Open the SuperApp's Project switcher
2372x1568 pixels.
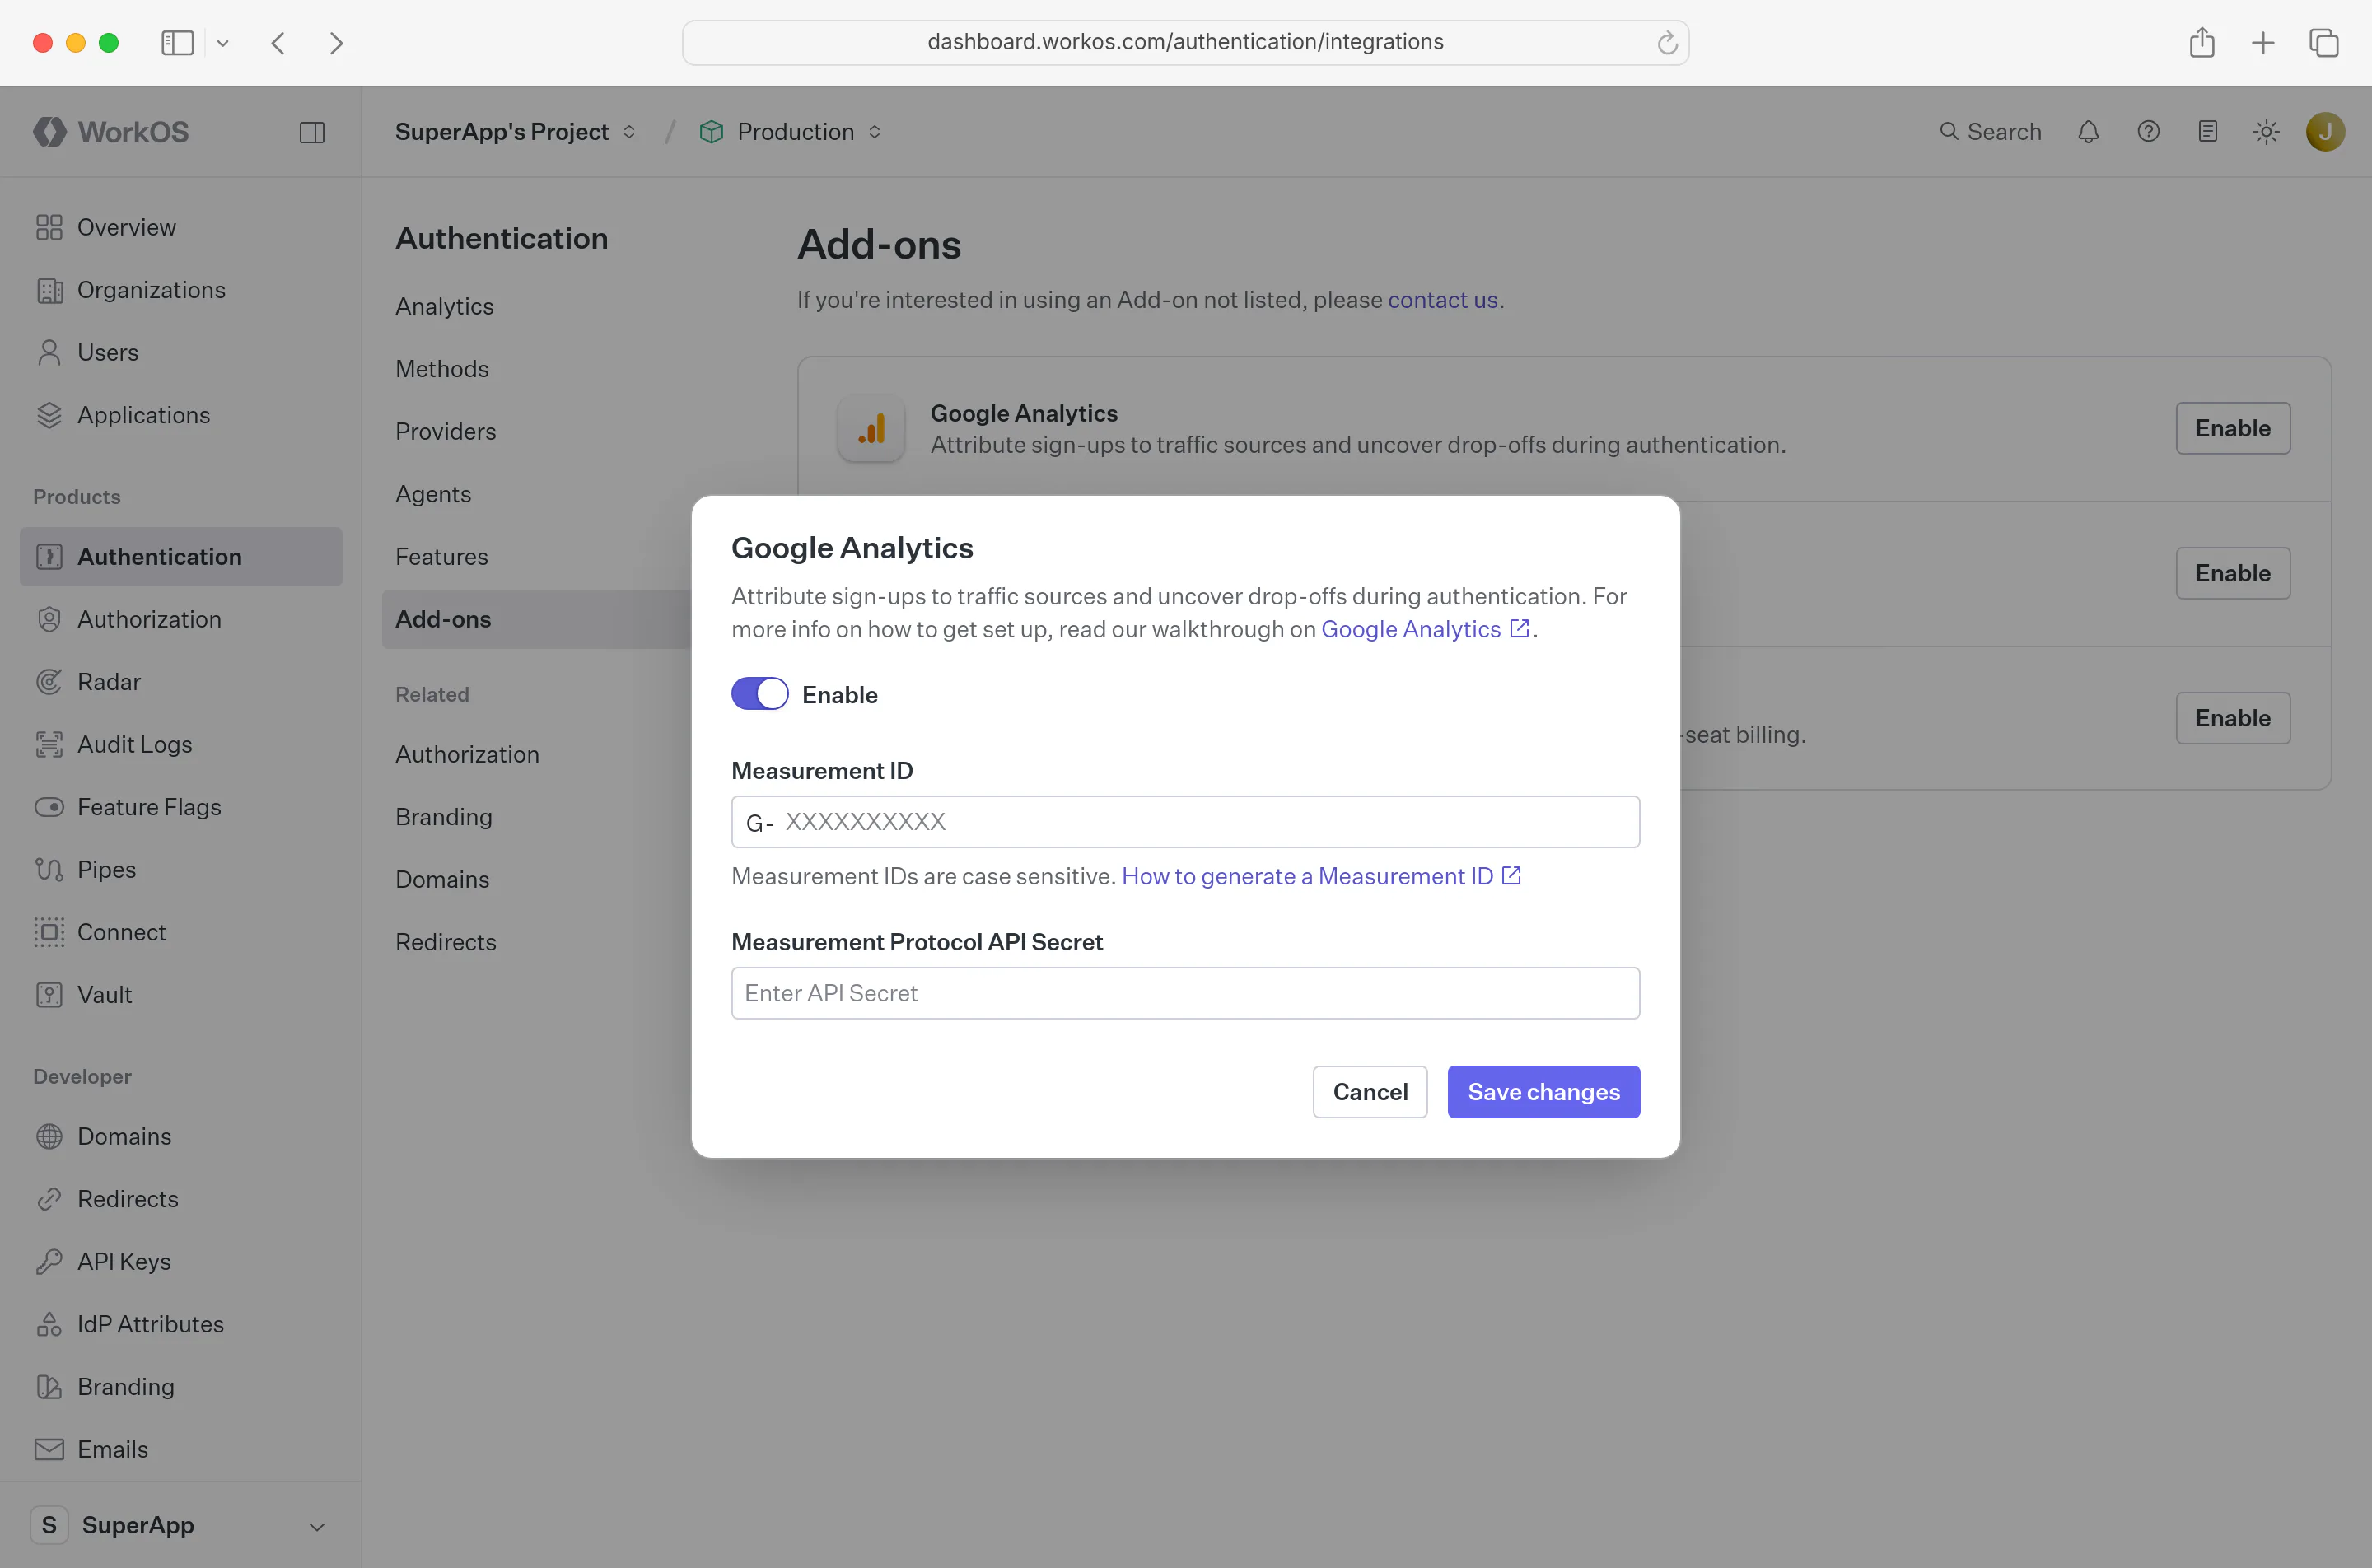click(x=515, y=132)
